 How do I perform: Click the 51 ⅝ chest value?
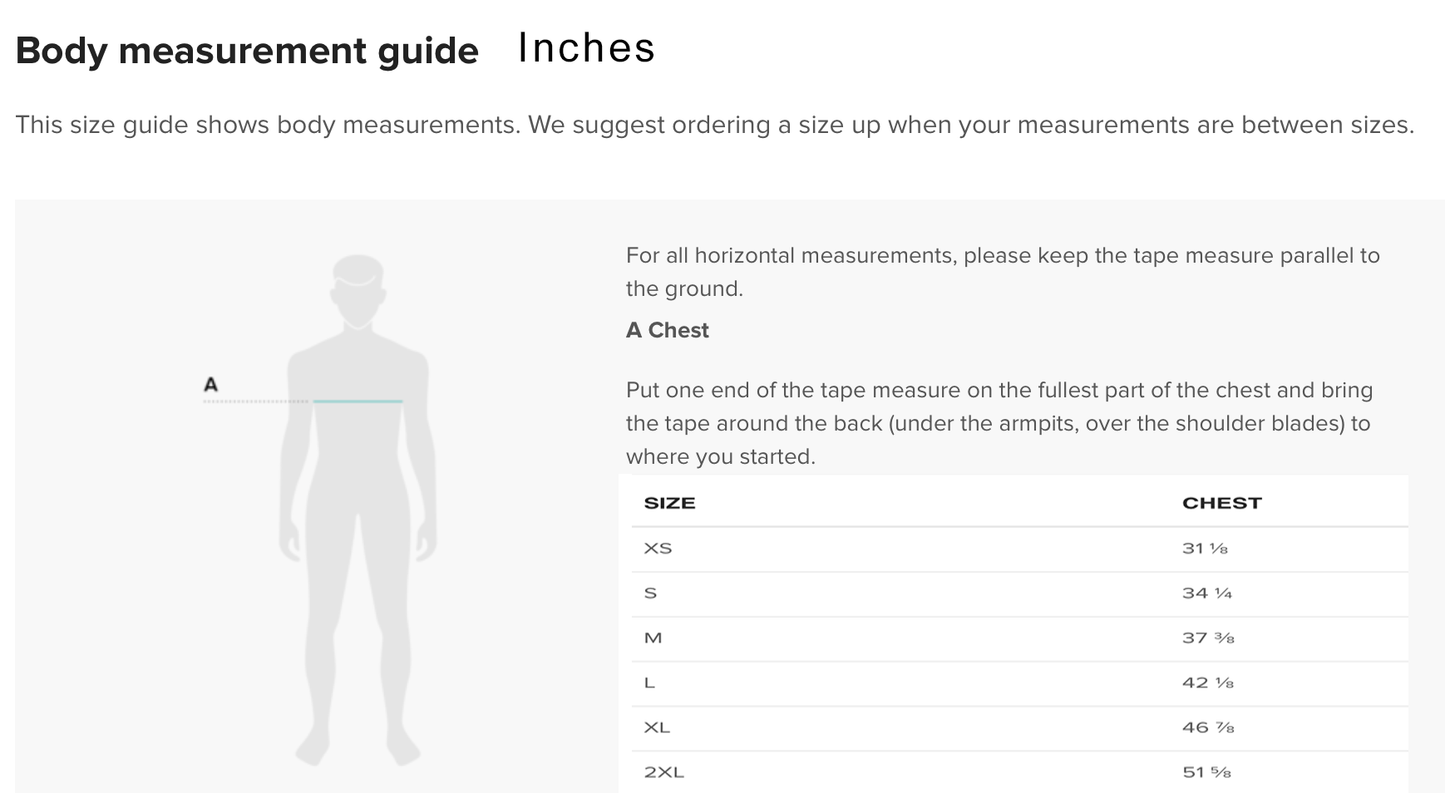tap(1206, 773)
